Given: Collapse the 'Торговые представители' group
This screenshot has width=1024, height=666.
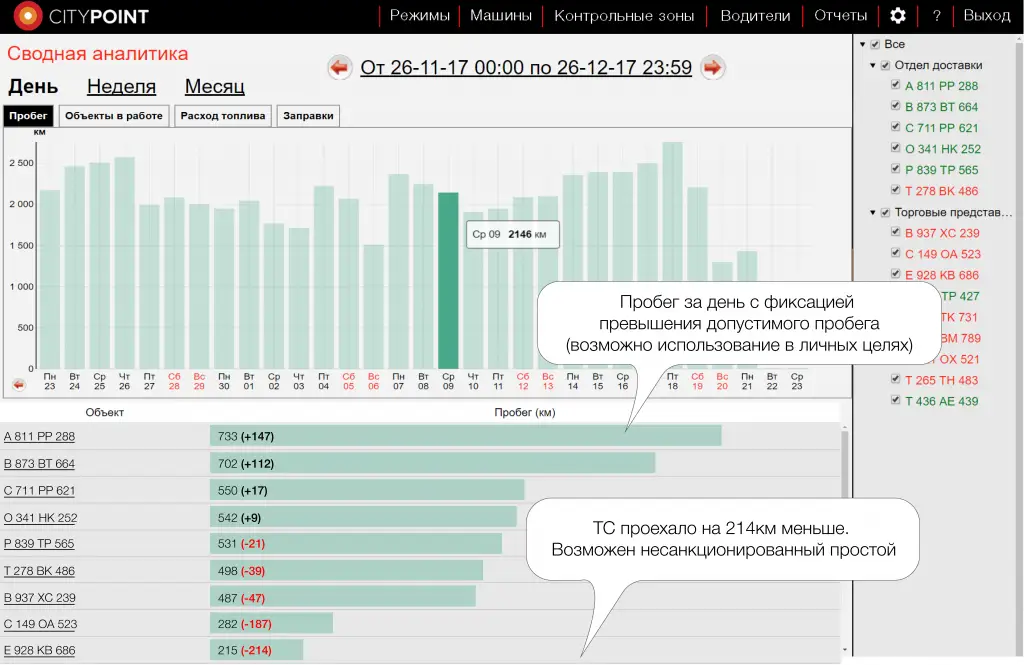Looking at the screenshot, I should click(x=873, y=213).
